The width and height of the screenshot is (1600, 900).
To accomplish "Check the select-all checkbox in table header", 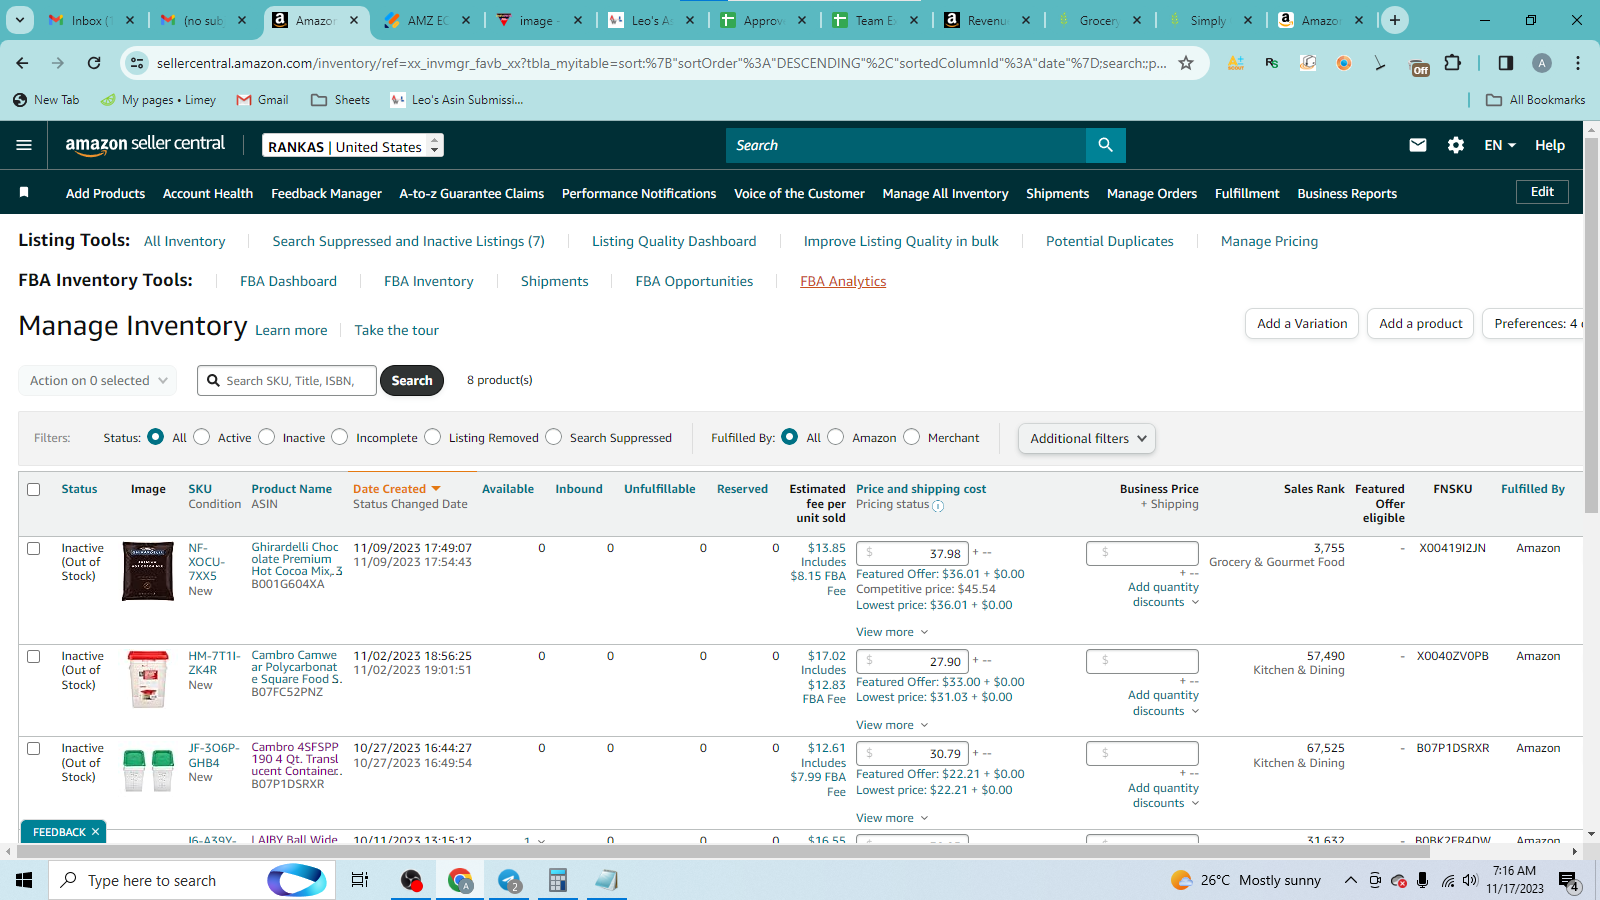I will click(34, 490).
